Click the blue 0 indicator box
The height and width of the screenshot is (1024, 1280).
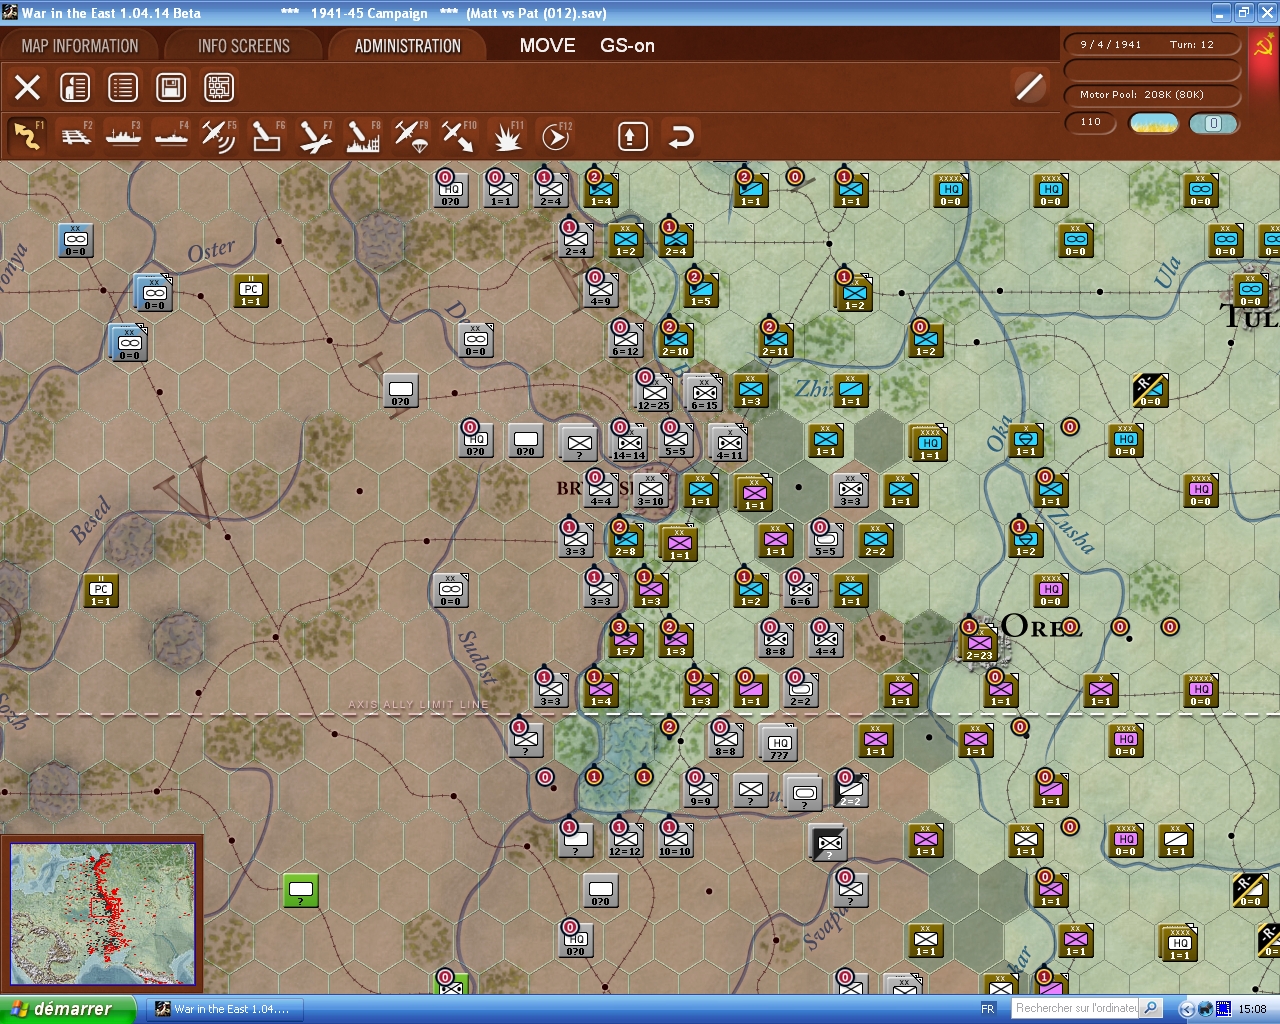[x=1213, y=123]
